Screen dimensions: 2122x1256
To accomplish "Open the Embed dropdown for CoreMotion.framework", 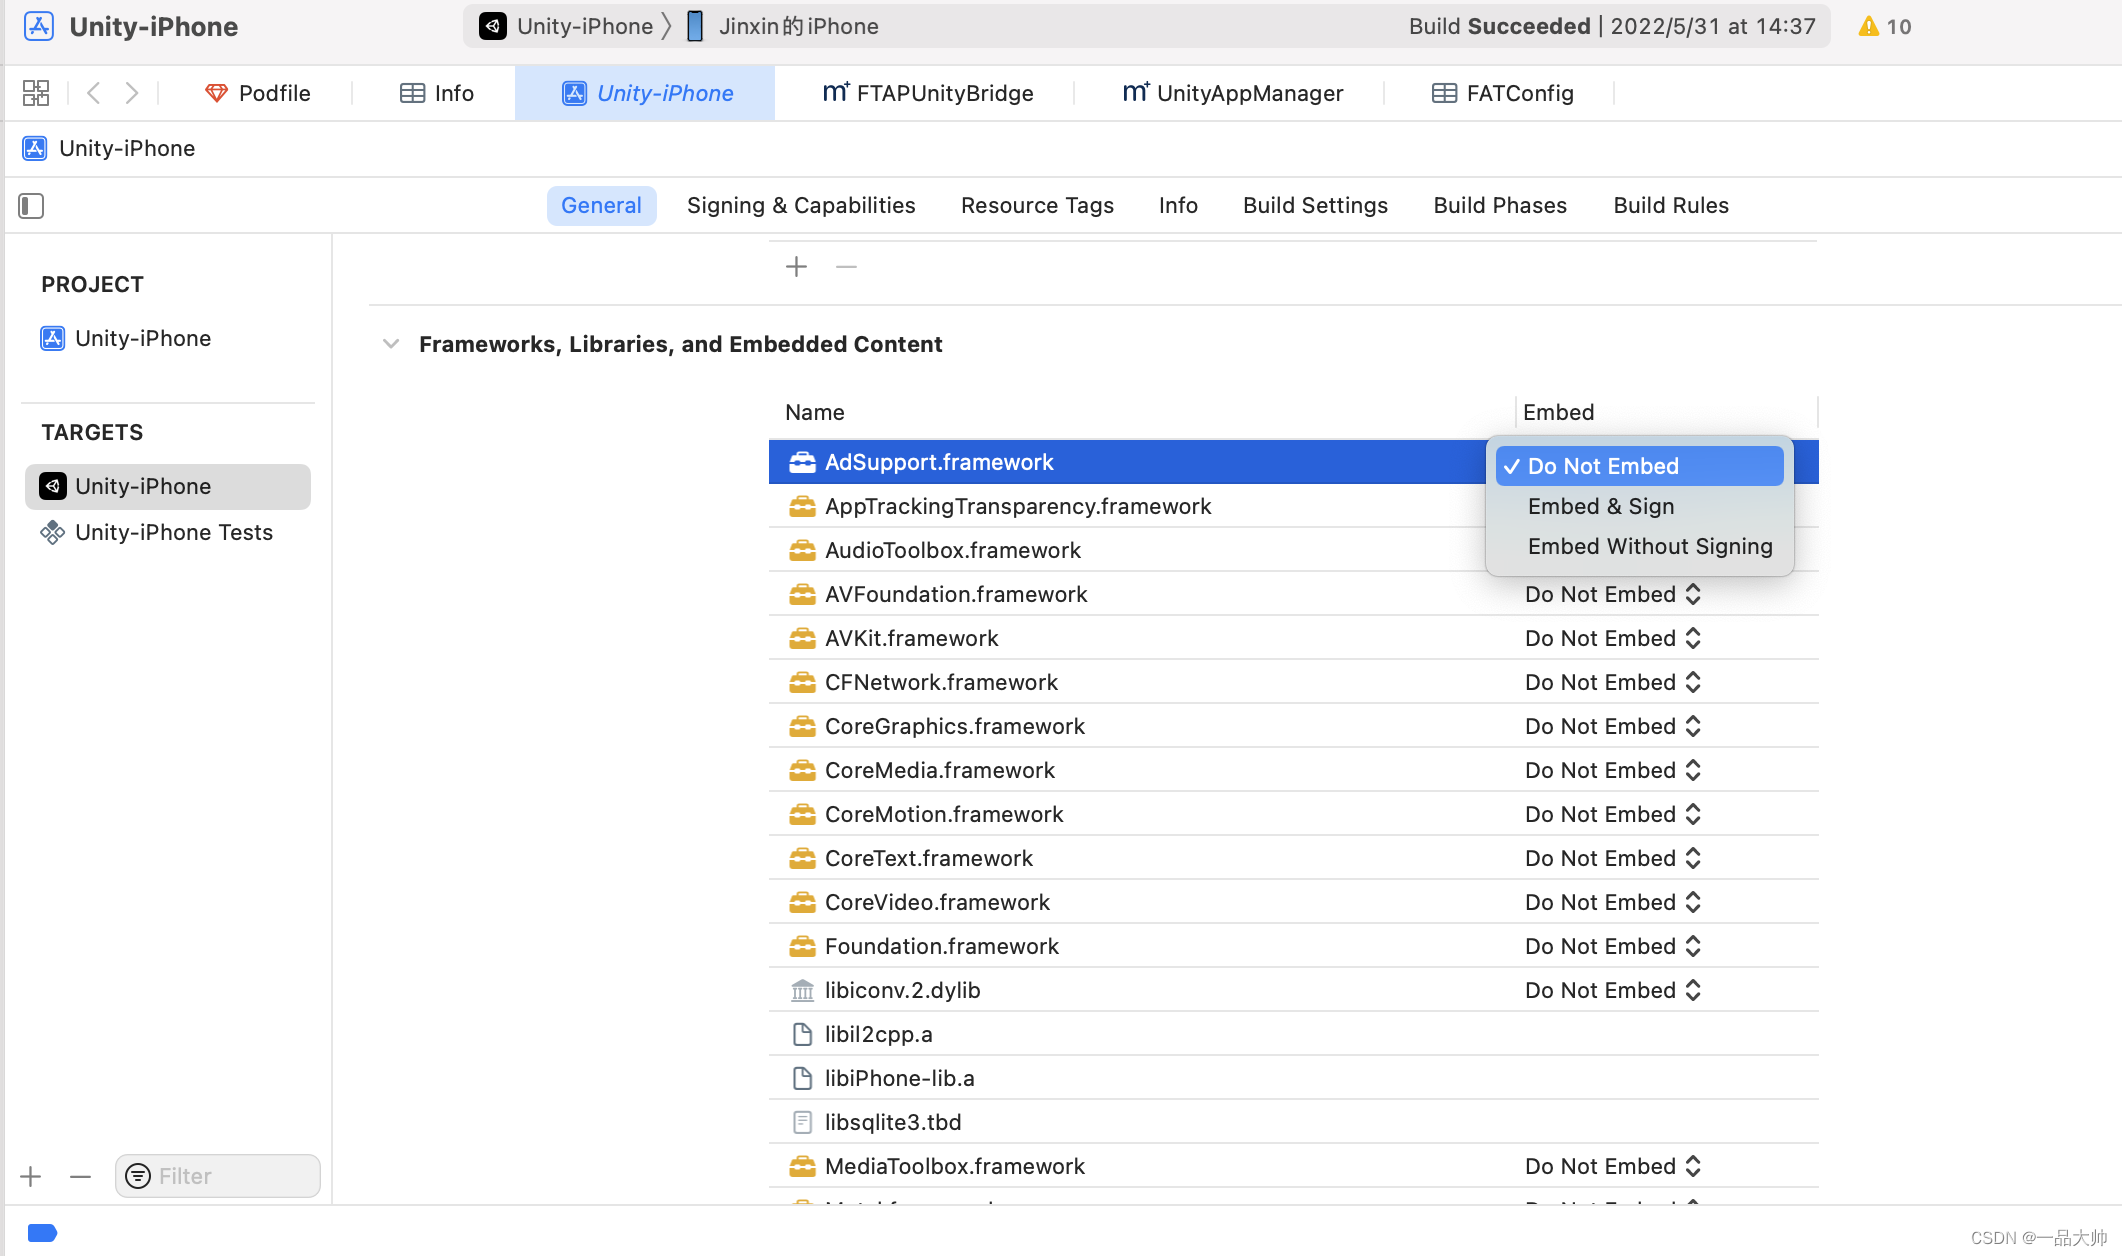I will (1612, 814).
